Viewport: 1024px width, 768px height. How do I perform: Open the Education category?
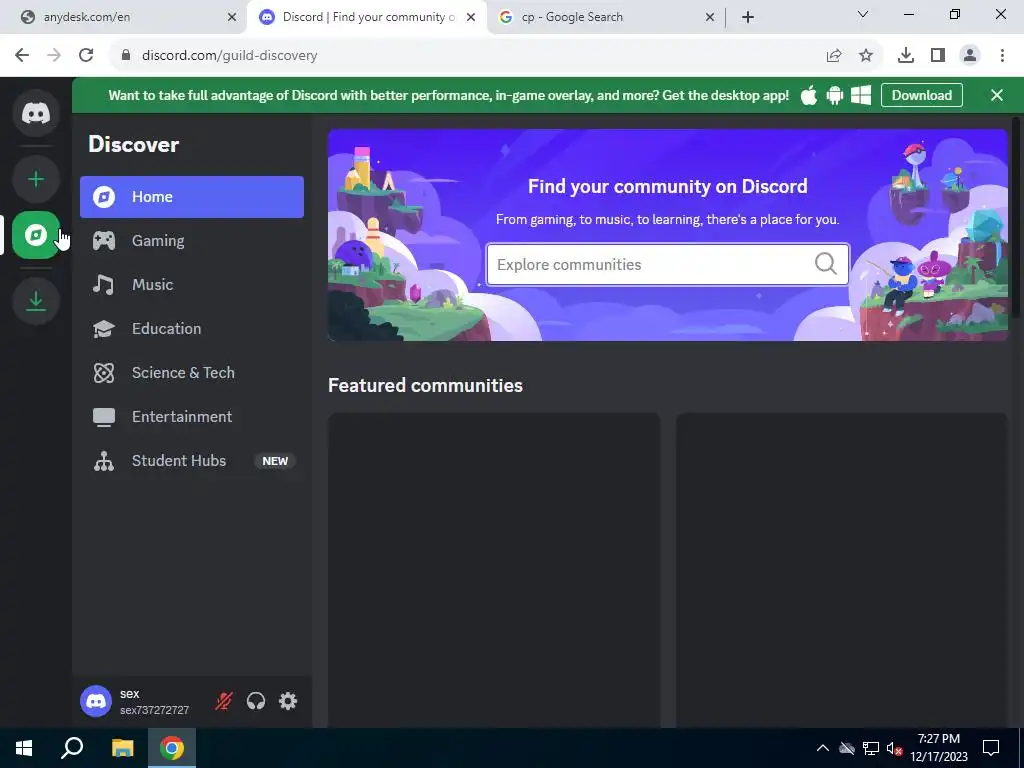coord(192,328)
